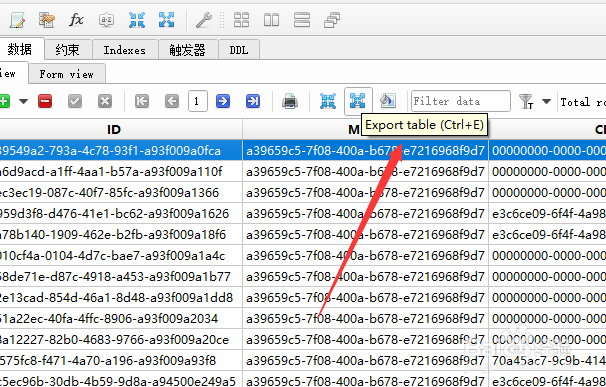This screenshot has width=606, height=387.
Task: Rollback changes with the gray X icon
Action: [x=105, y=102]
